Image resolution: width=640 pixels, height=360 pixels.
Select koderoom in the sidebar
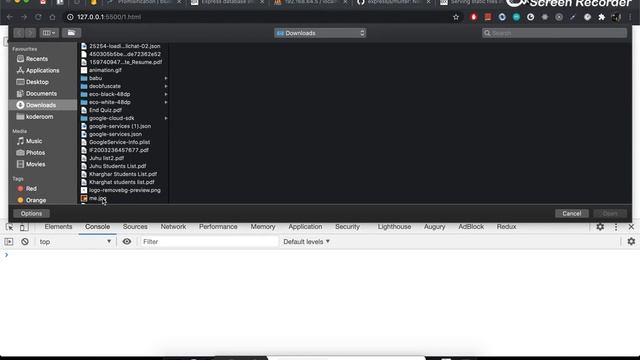pyautogui.click(x=42, y=117)
